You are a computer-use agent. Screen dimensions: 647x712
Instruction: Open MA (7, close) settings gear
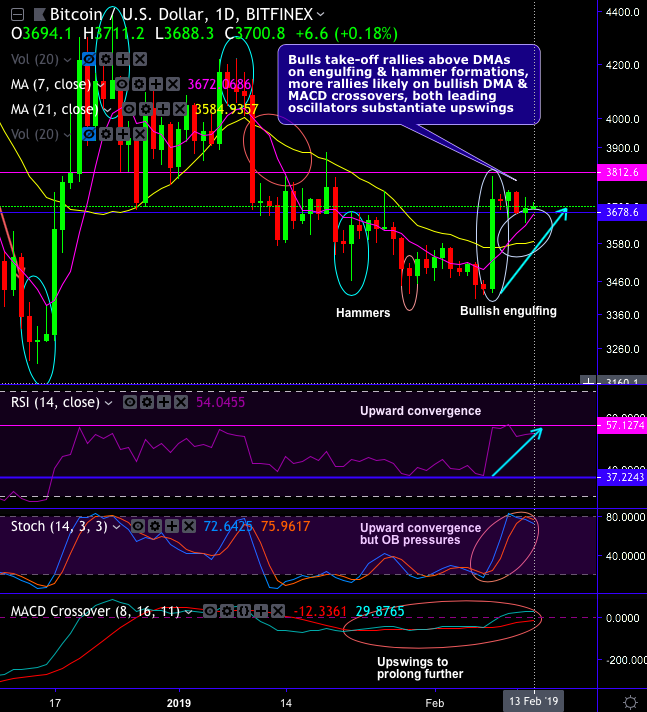[x=139, y=84]
